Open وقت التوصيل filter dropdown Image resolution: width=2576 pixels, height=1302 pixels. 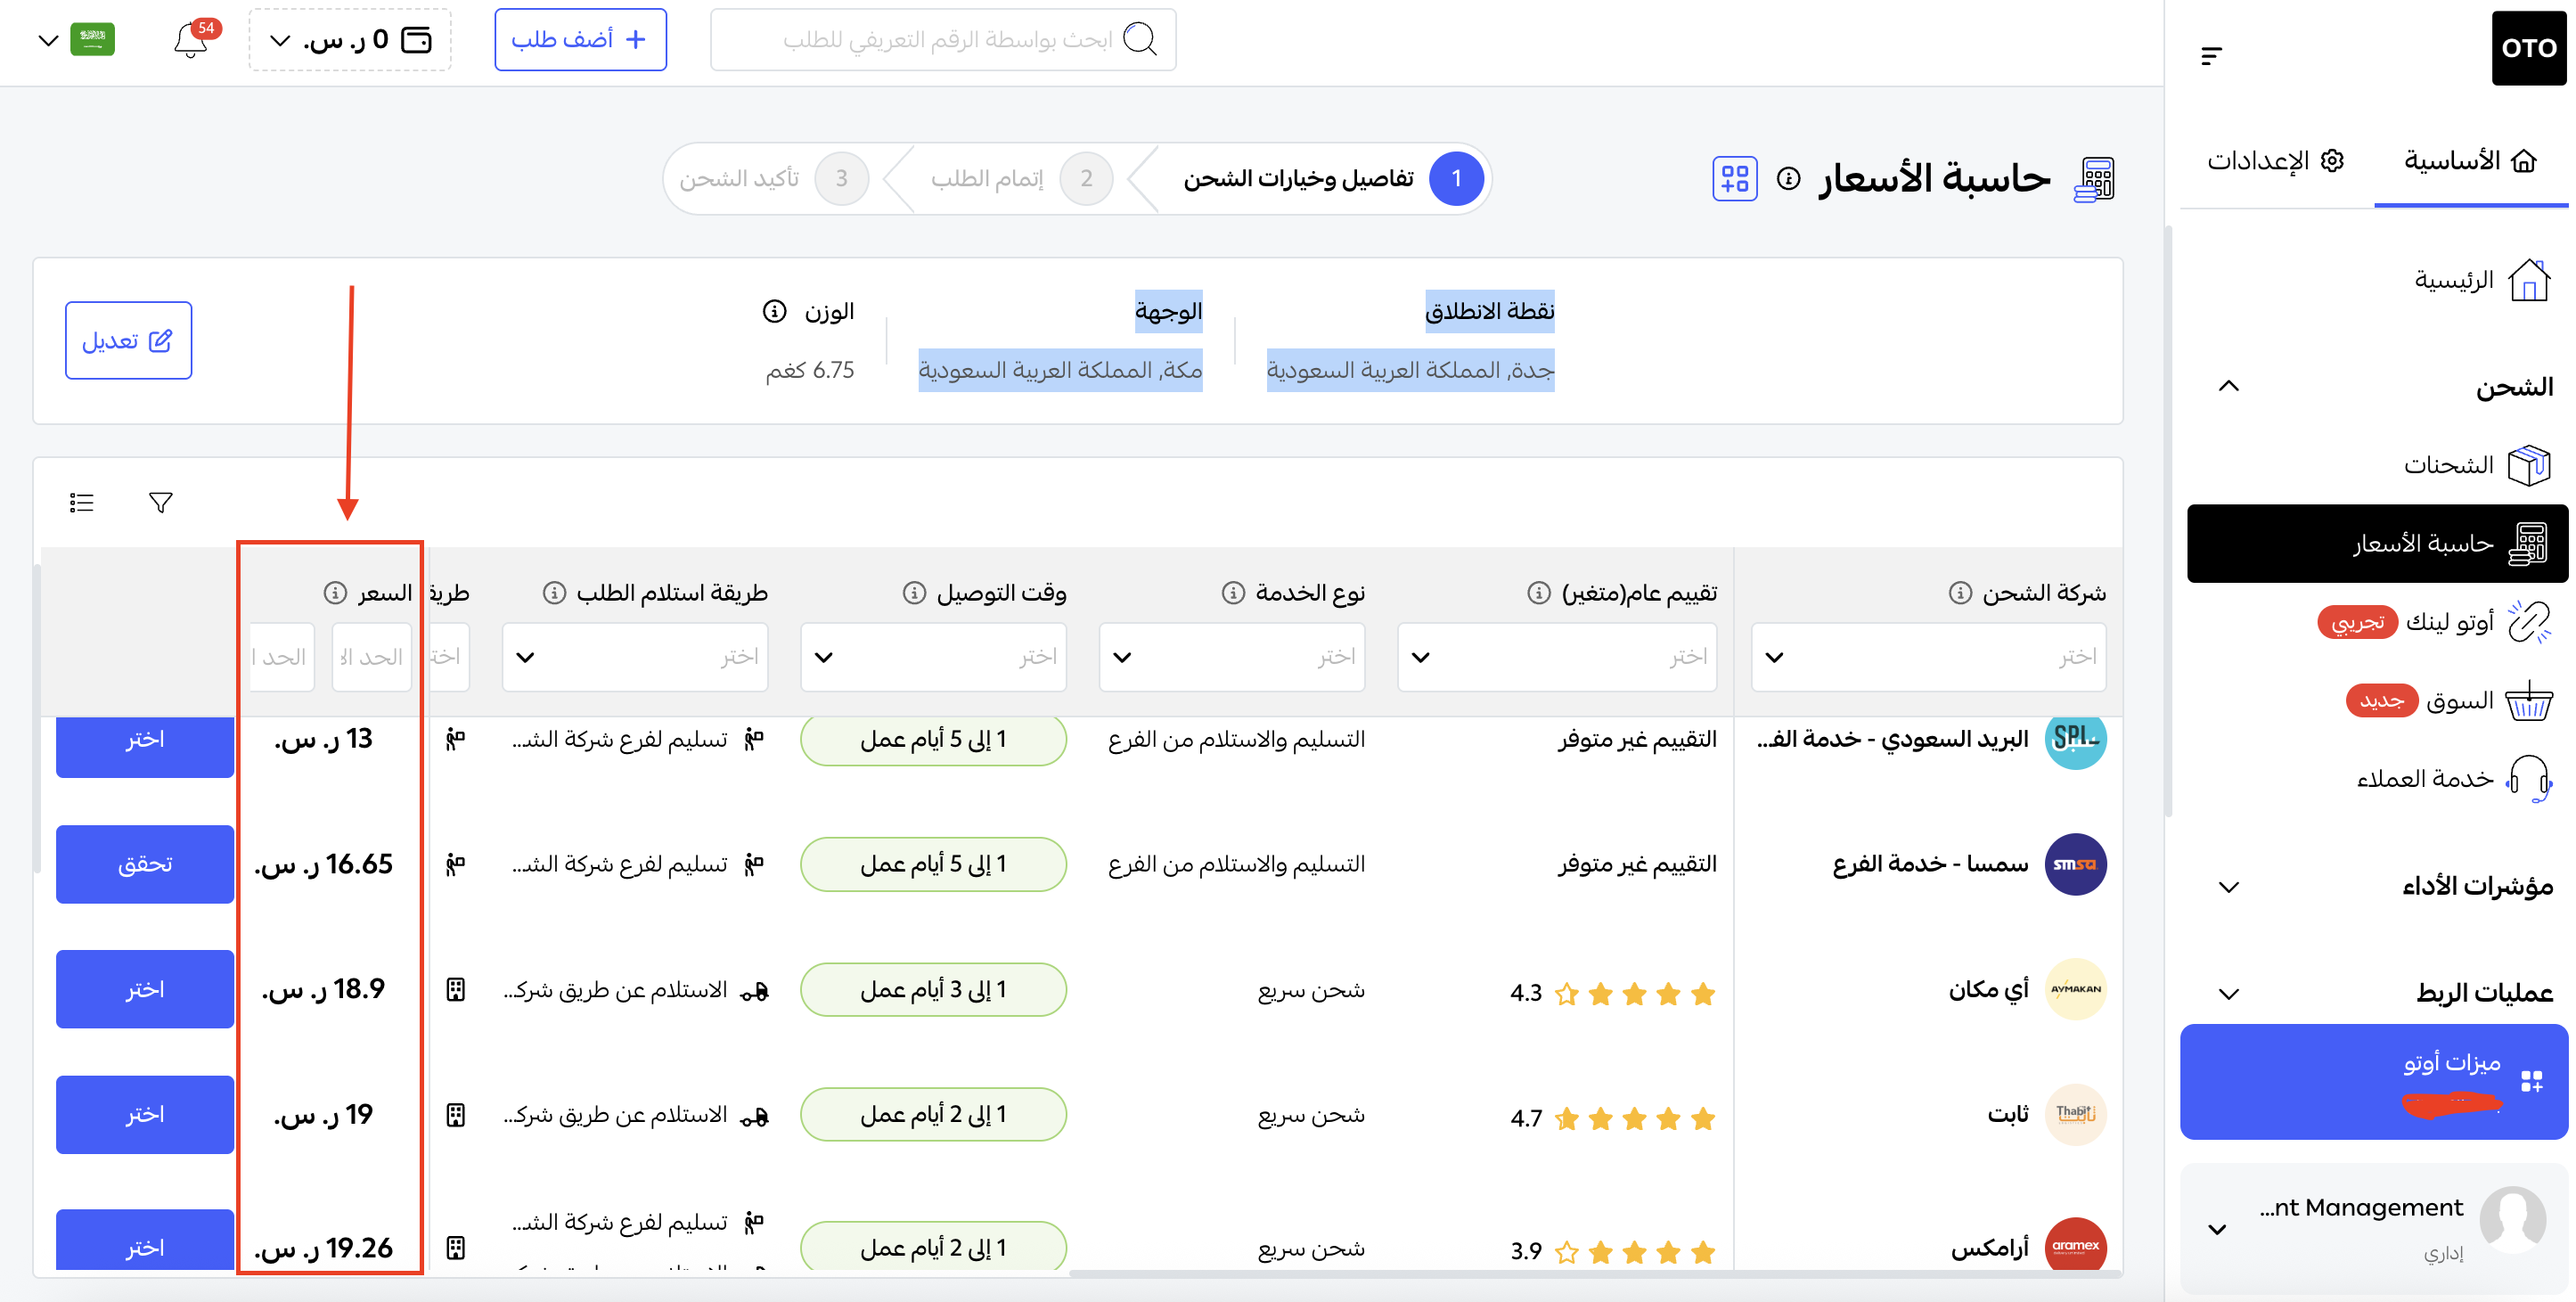click(x=933, y=657)
